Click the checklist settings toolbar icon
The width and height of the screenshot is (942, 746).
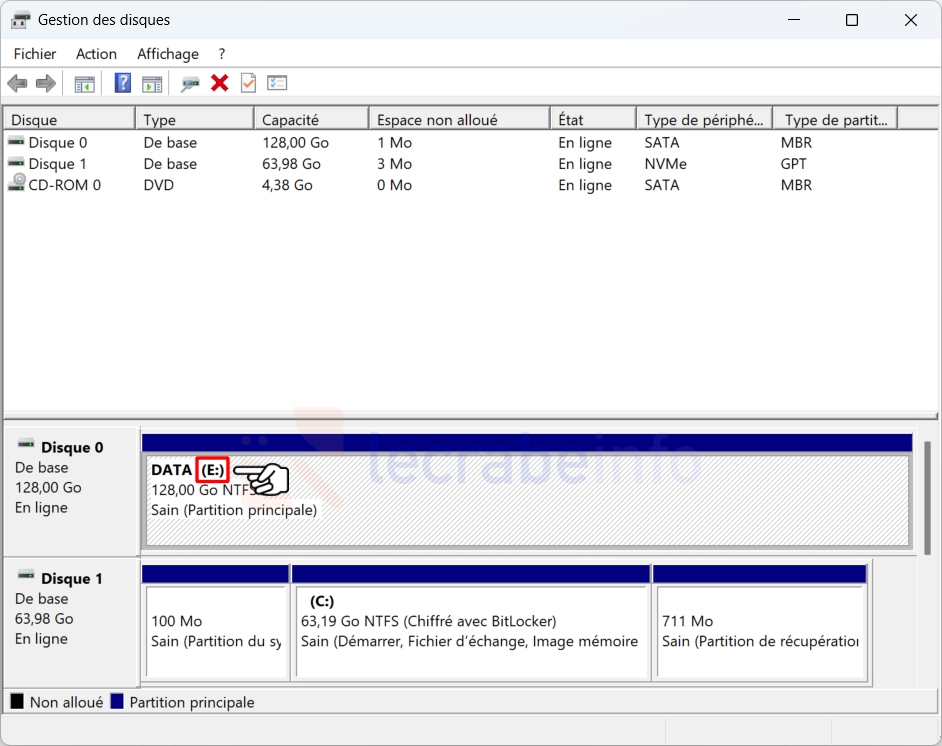coord(277,84)
